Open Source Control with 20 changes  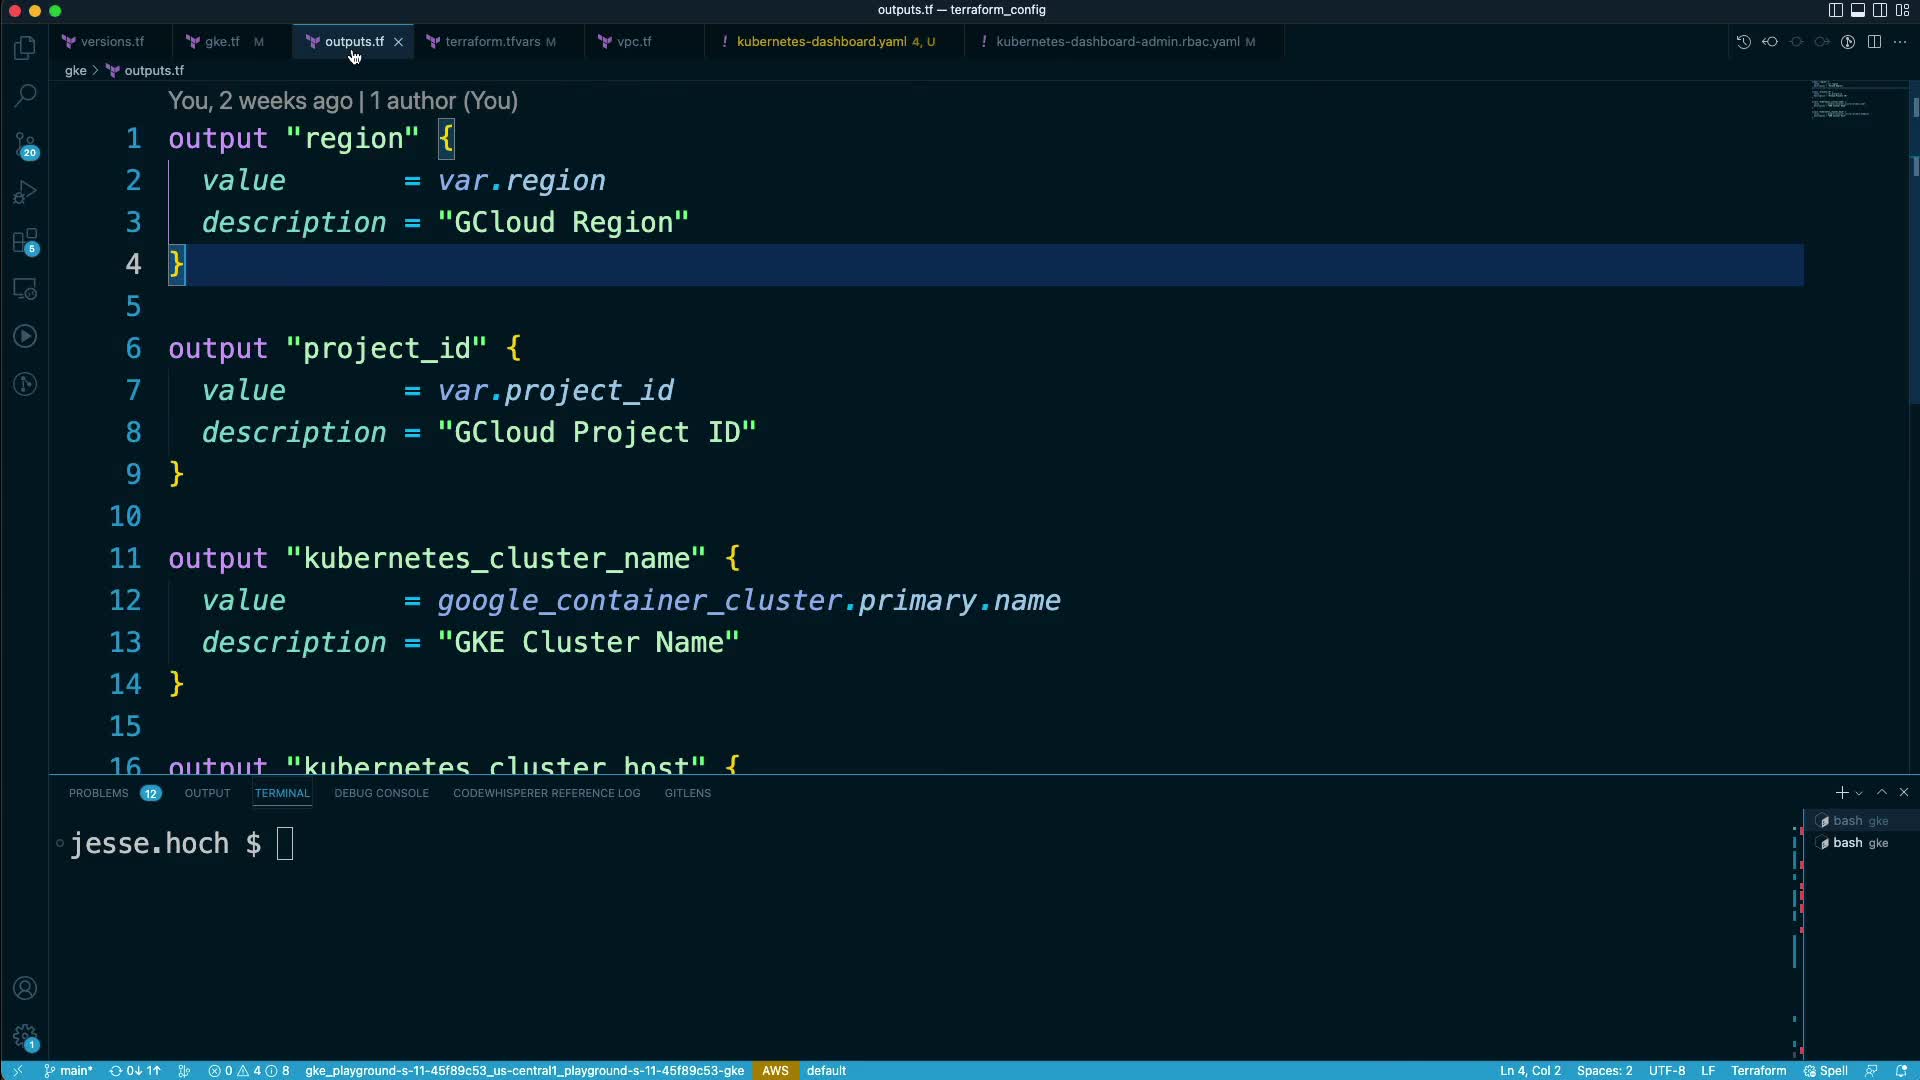pyautogui.click(x=25, y=145)
